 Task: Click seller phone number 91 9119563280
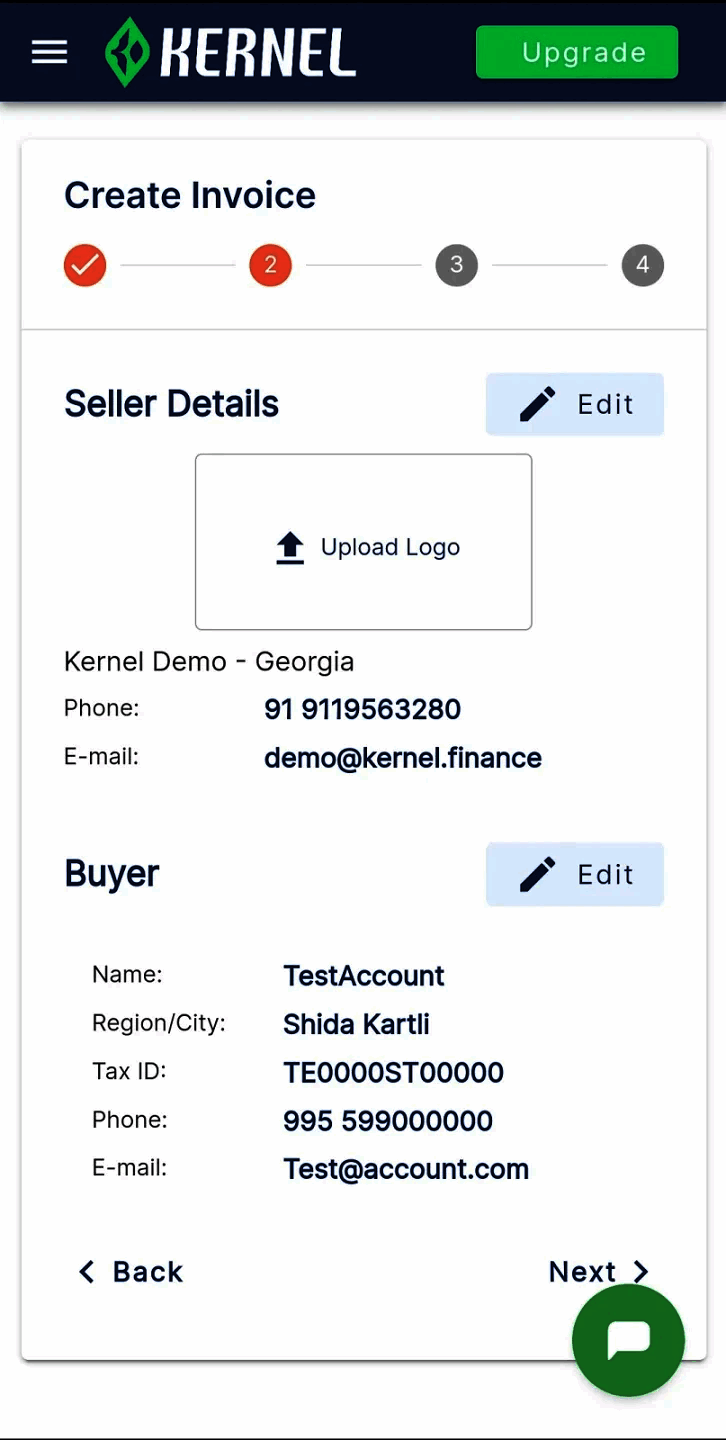click(x=362, y=709)
